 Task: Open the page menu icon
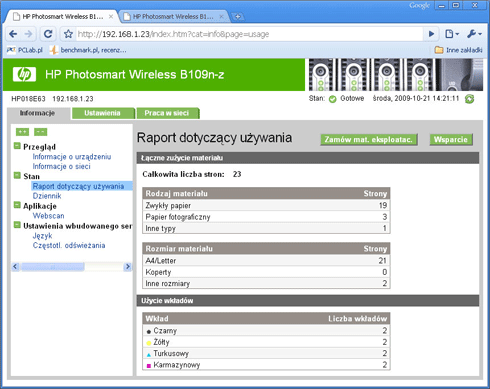coord(452,34)
